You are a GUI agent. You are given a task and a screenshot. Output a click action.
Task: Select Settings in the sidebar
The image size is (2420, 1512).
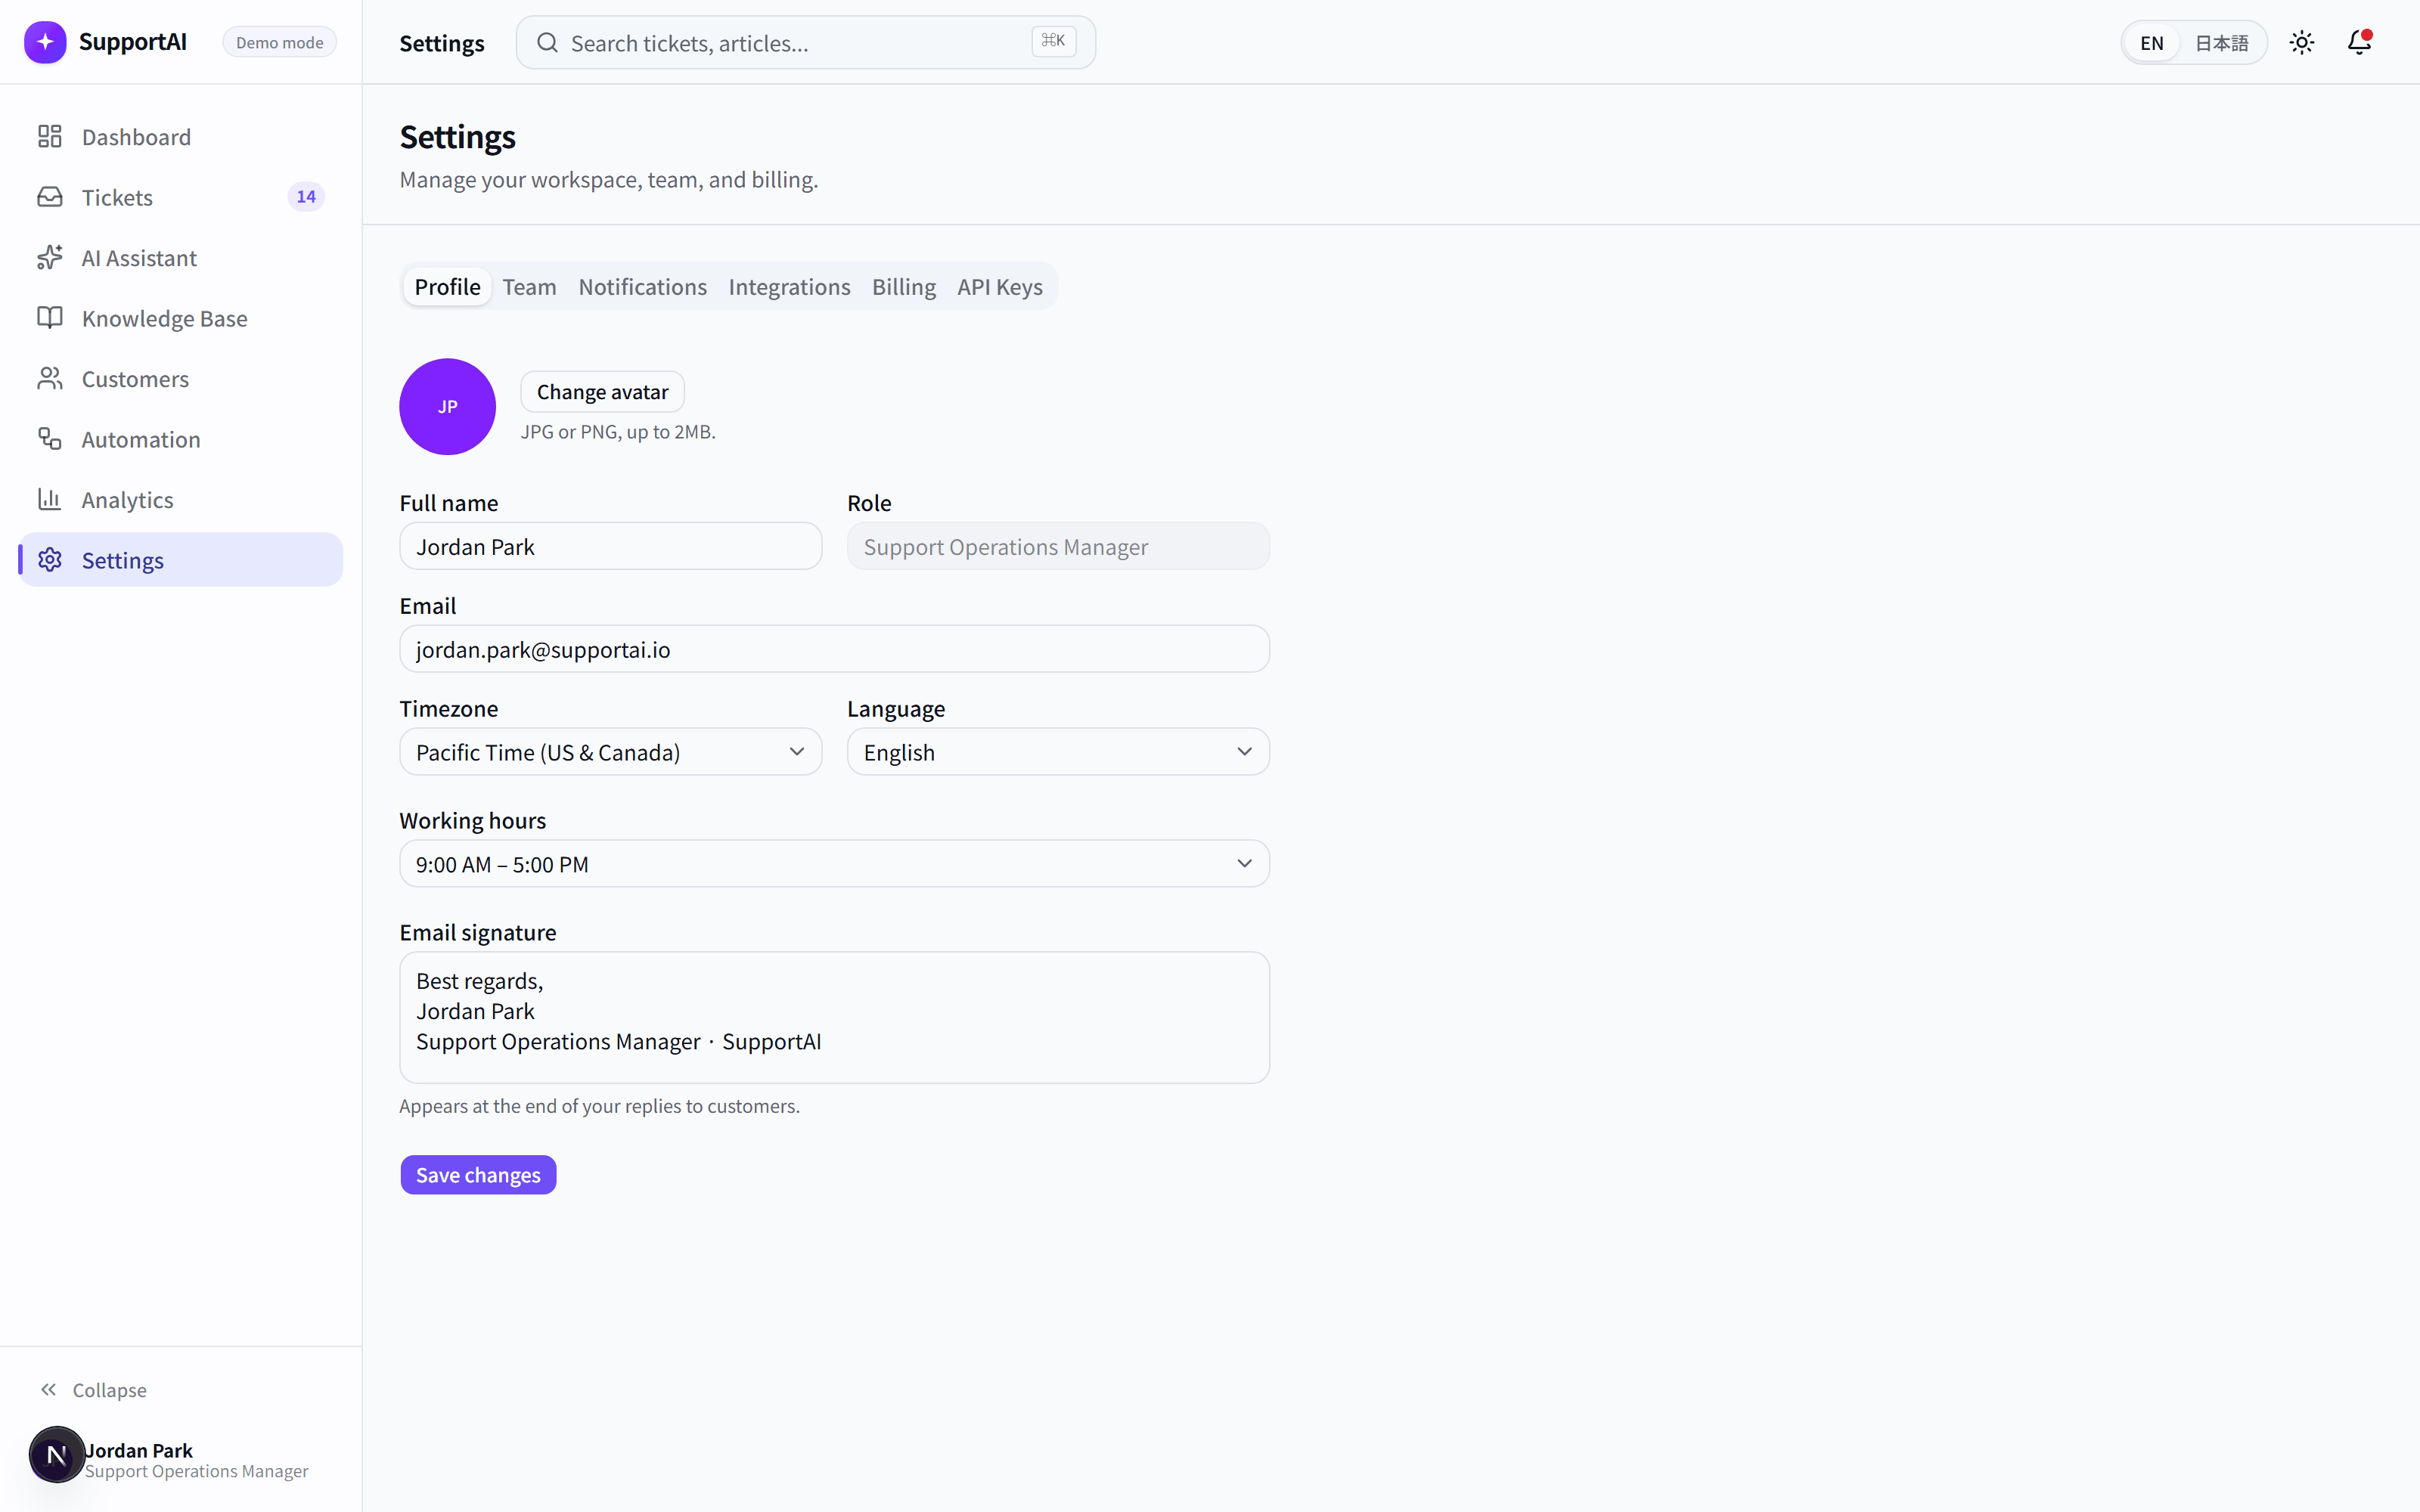180,560
